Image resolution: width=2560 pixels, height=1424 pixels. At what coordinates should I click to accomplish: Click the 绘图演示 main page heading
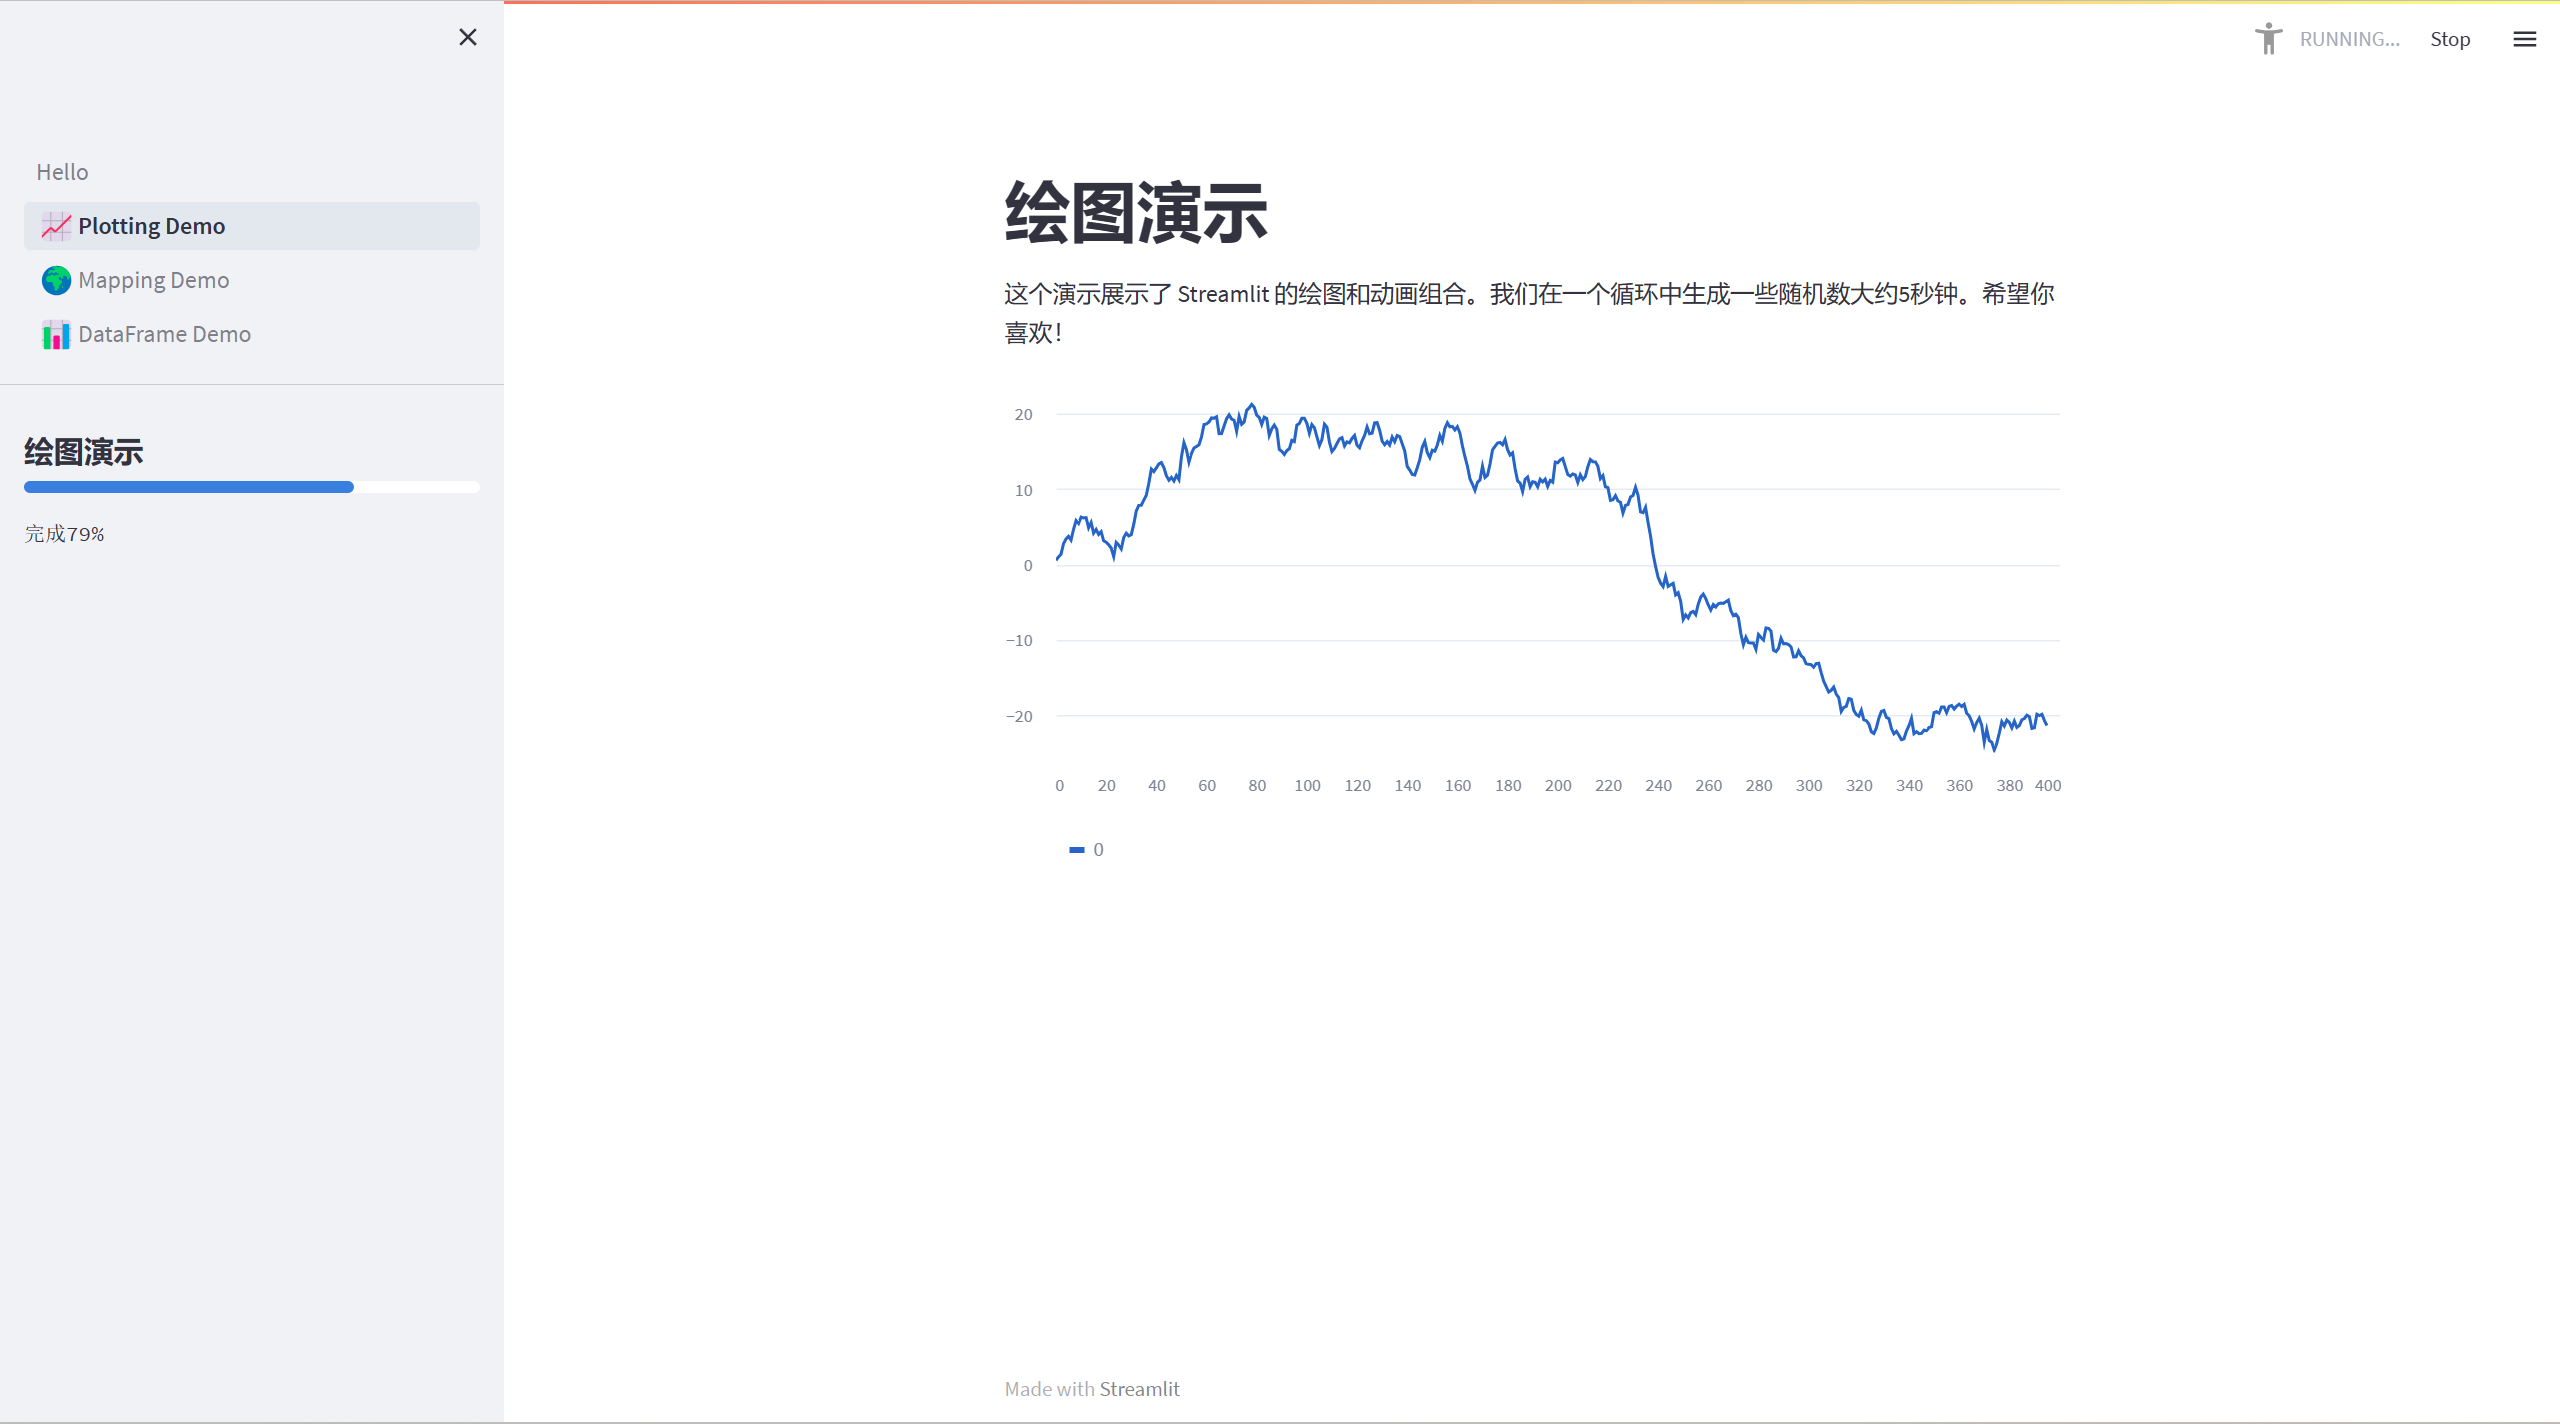1135,213
